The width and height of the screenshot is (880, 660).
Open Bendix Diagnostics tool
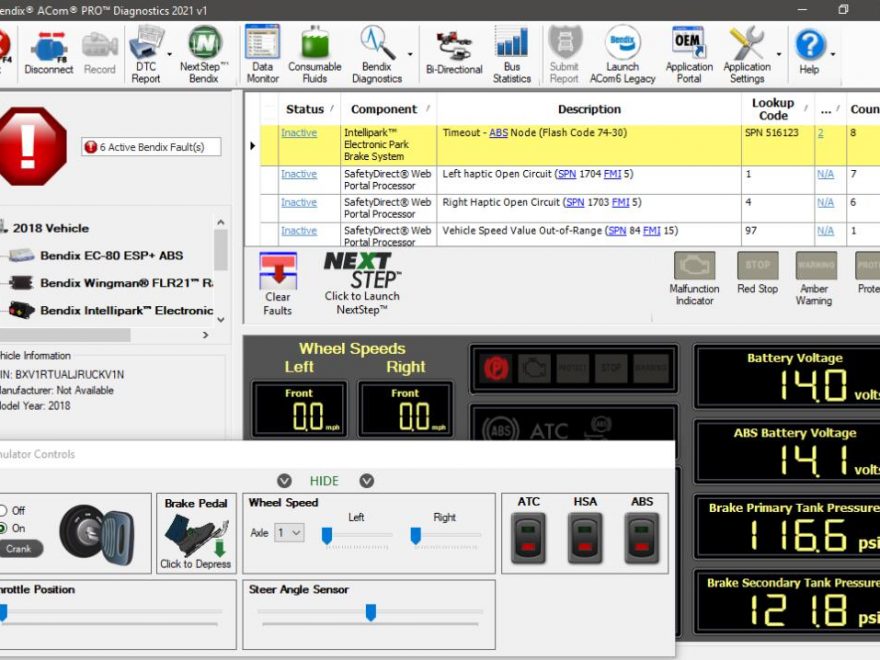click(377, 56)
